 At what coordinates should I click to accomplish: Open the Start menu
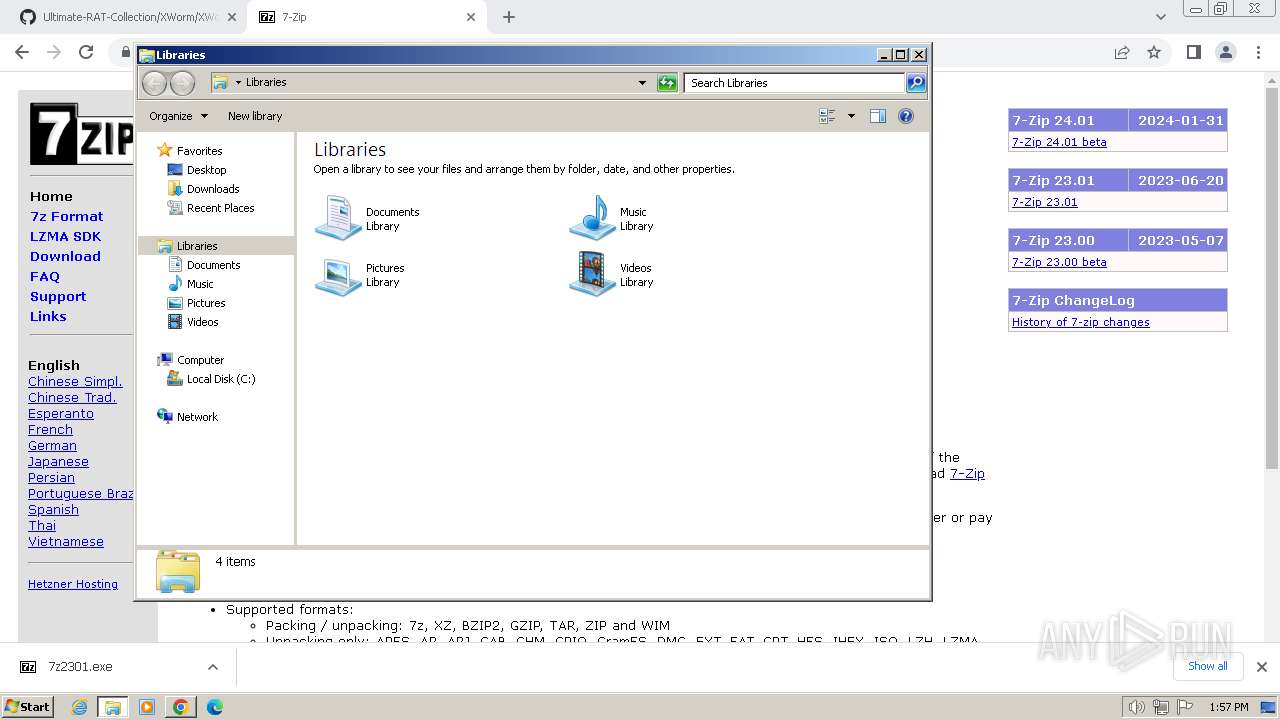click(28, 707)
